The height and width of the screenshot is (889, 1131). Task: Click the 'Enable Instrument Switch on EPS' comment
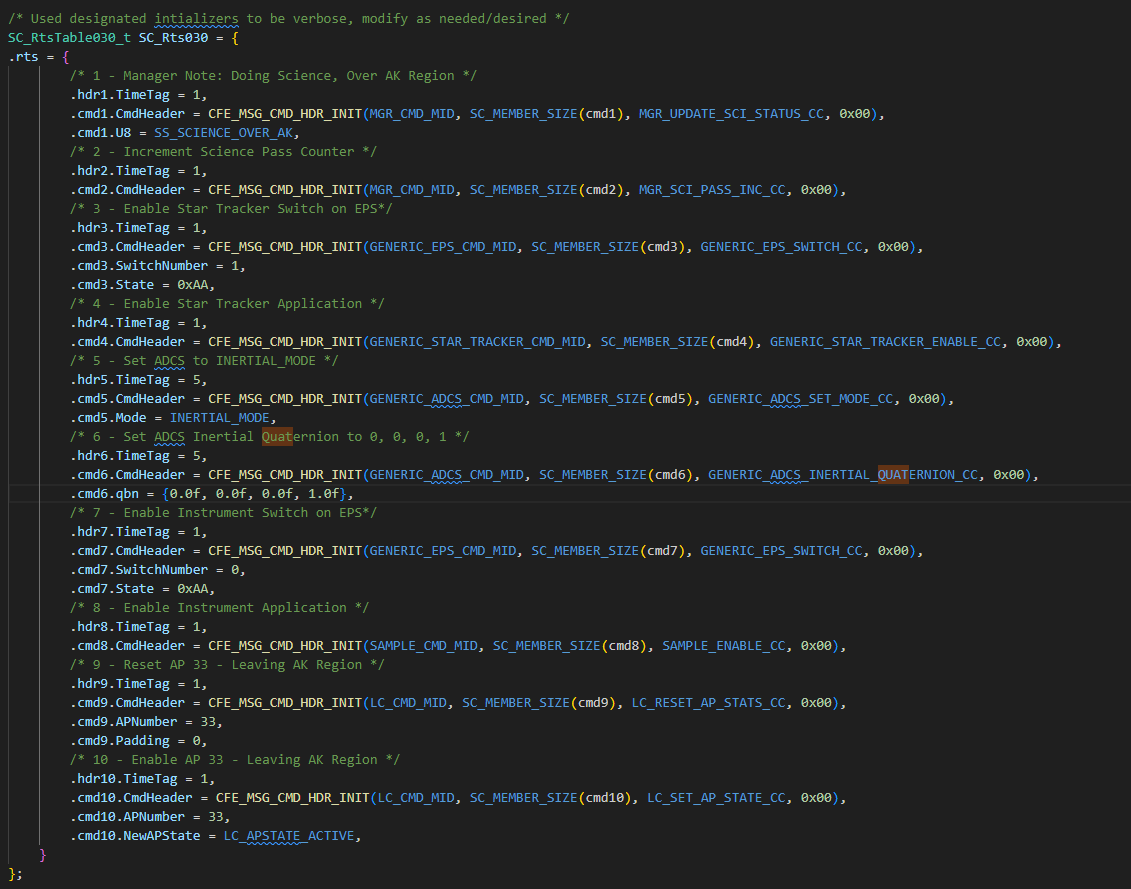pyautogui.click(x=224, y=513)
